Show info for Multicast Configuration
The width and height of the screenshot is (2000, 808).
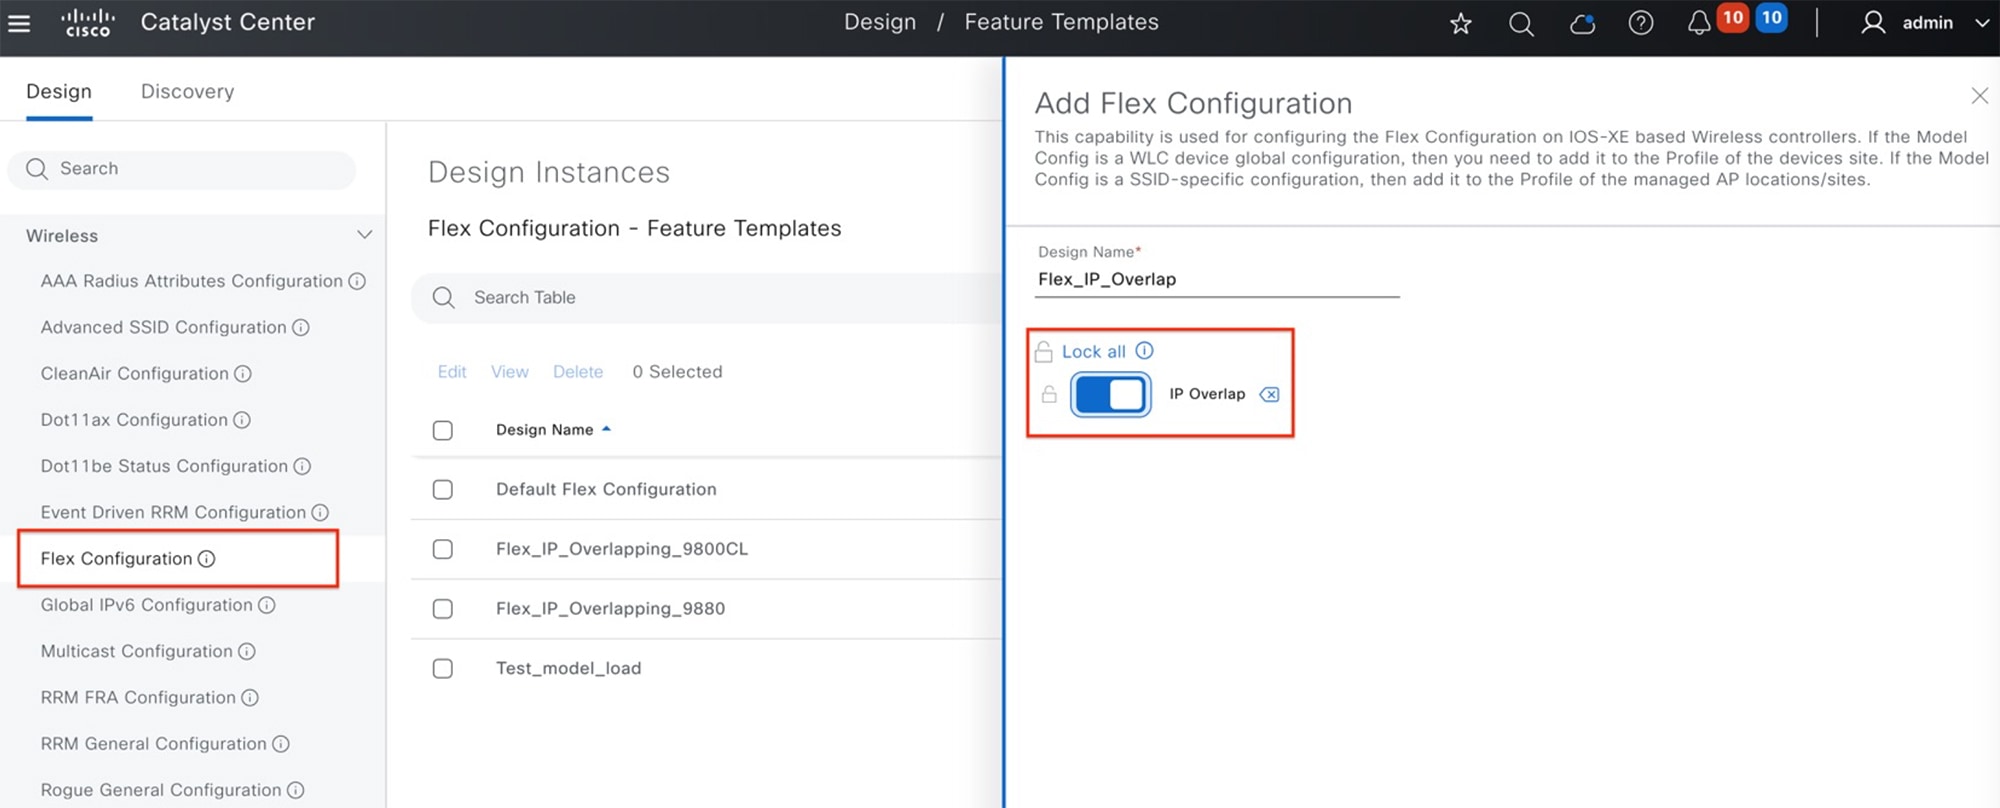pyautogui.click(x=246, y=651)
